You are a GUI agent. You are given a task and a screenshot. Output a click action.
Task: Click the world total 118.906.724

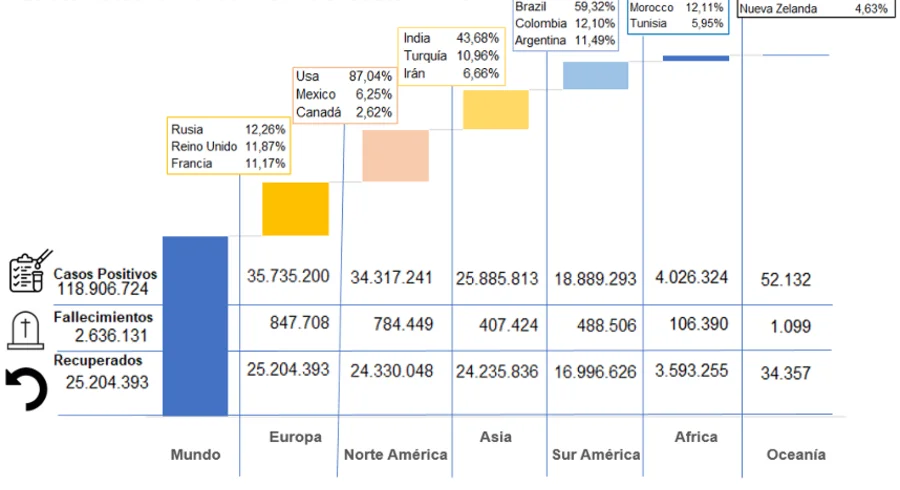[103, 289]
